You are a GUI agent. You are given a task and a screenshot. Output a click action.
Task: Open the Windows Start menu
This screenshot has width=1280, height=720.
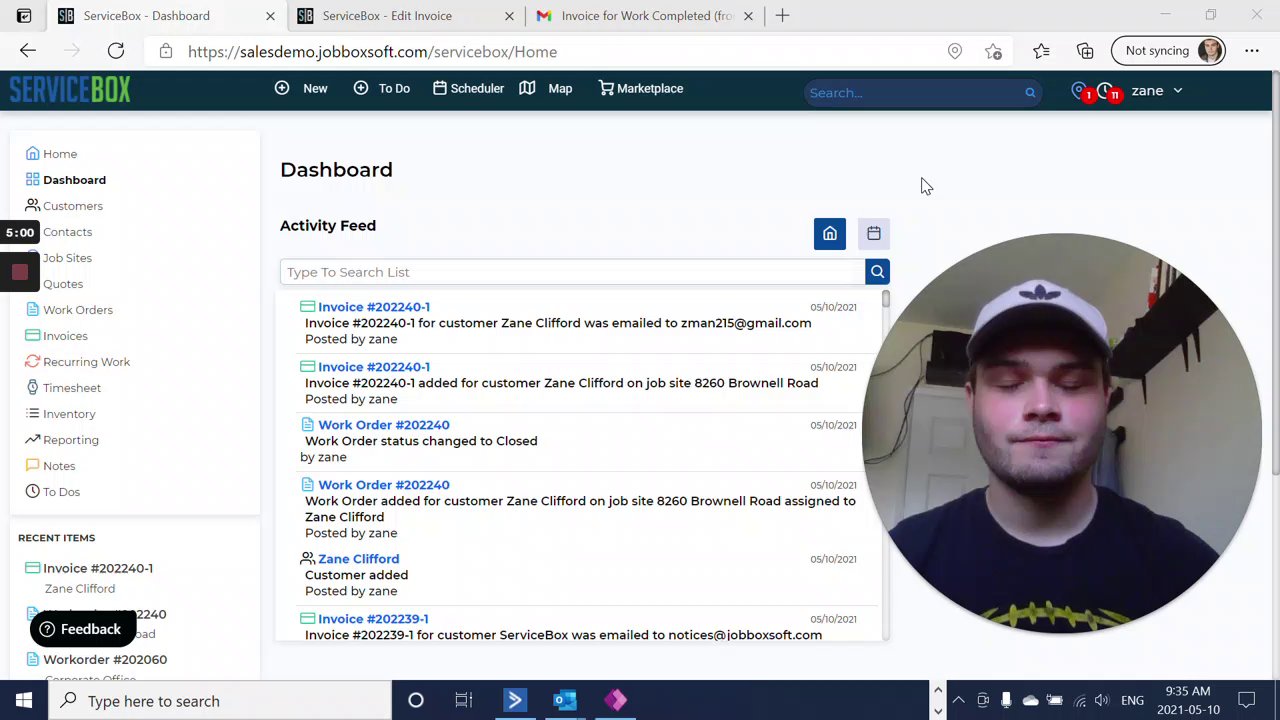point(24,701)
